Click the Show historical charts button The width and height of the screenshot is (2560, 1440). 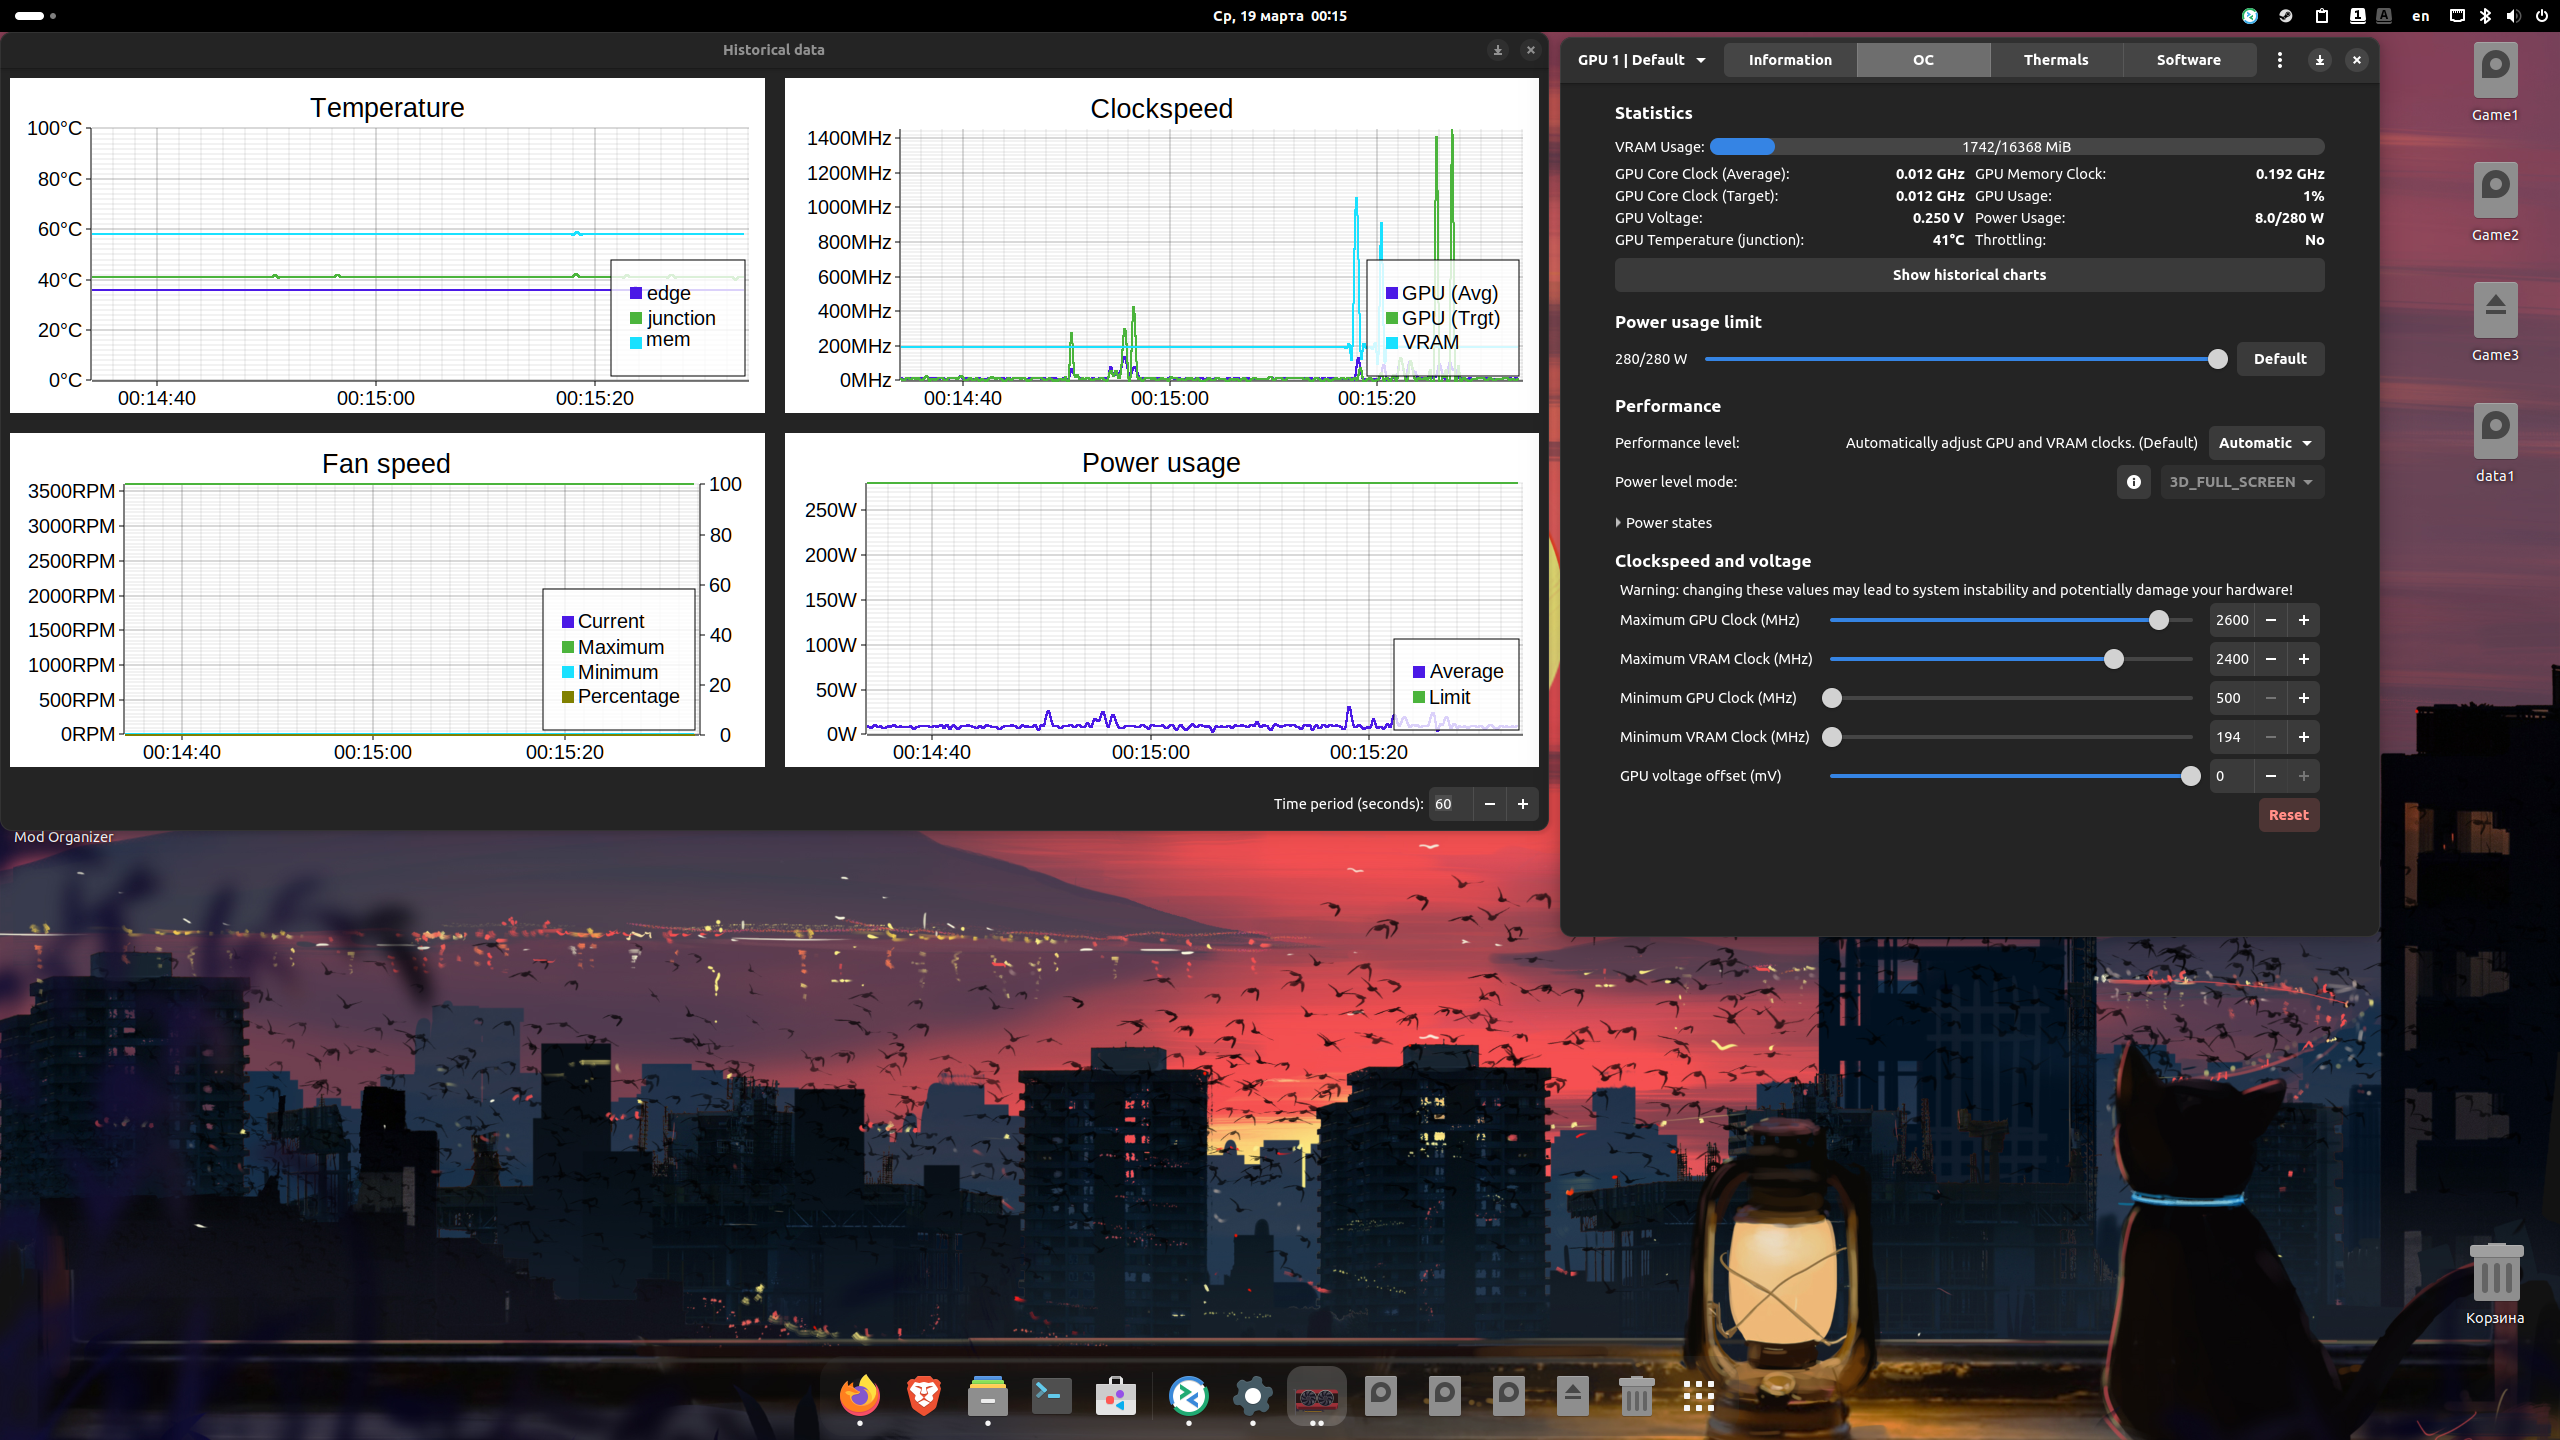(1968, 275)
